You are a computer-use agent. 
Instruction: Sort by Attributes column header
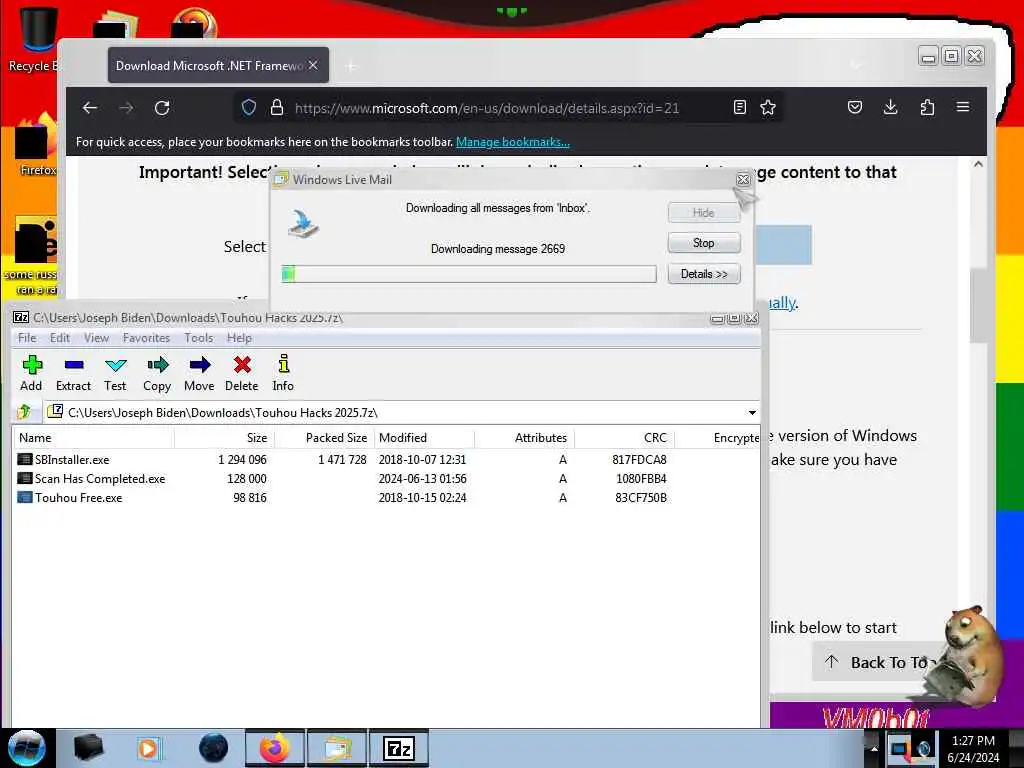click(524, 438)
